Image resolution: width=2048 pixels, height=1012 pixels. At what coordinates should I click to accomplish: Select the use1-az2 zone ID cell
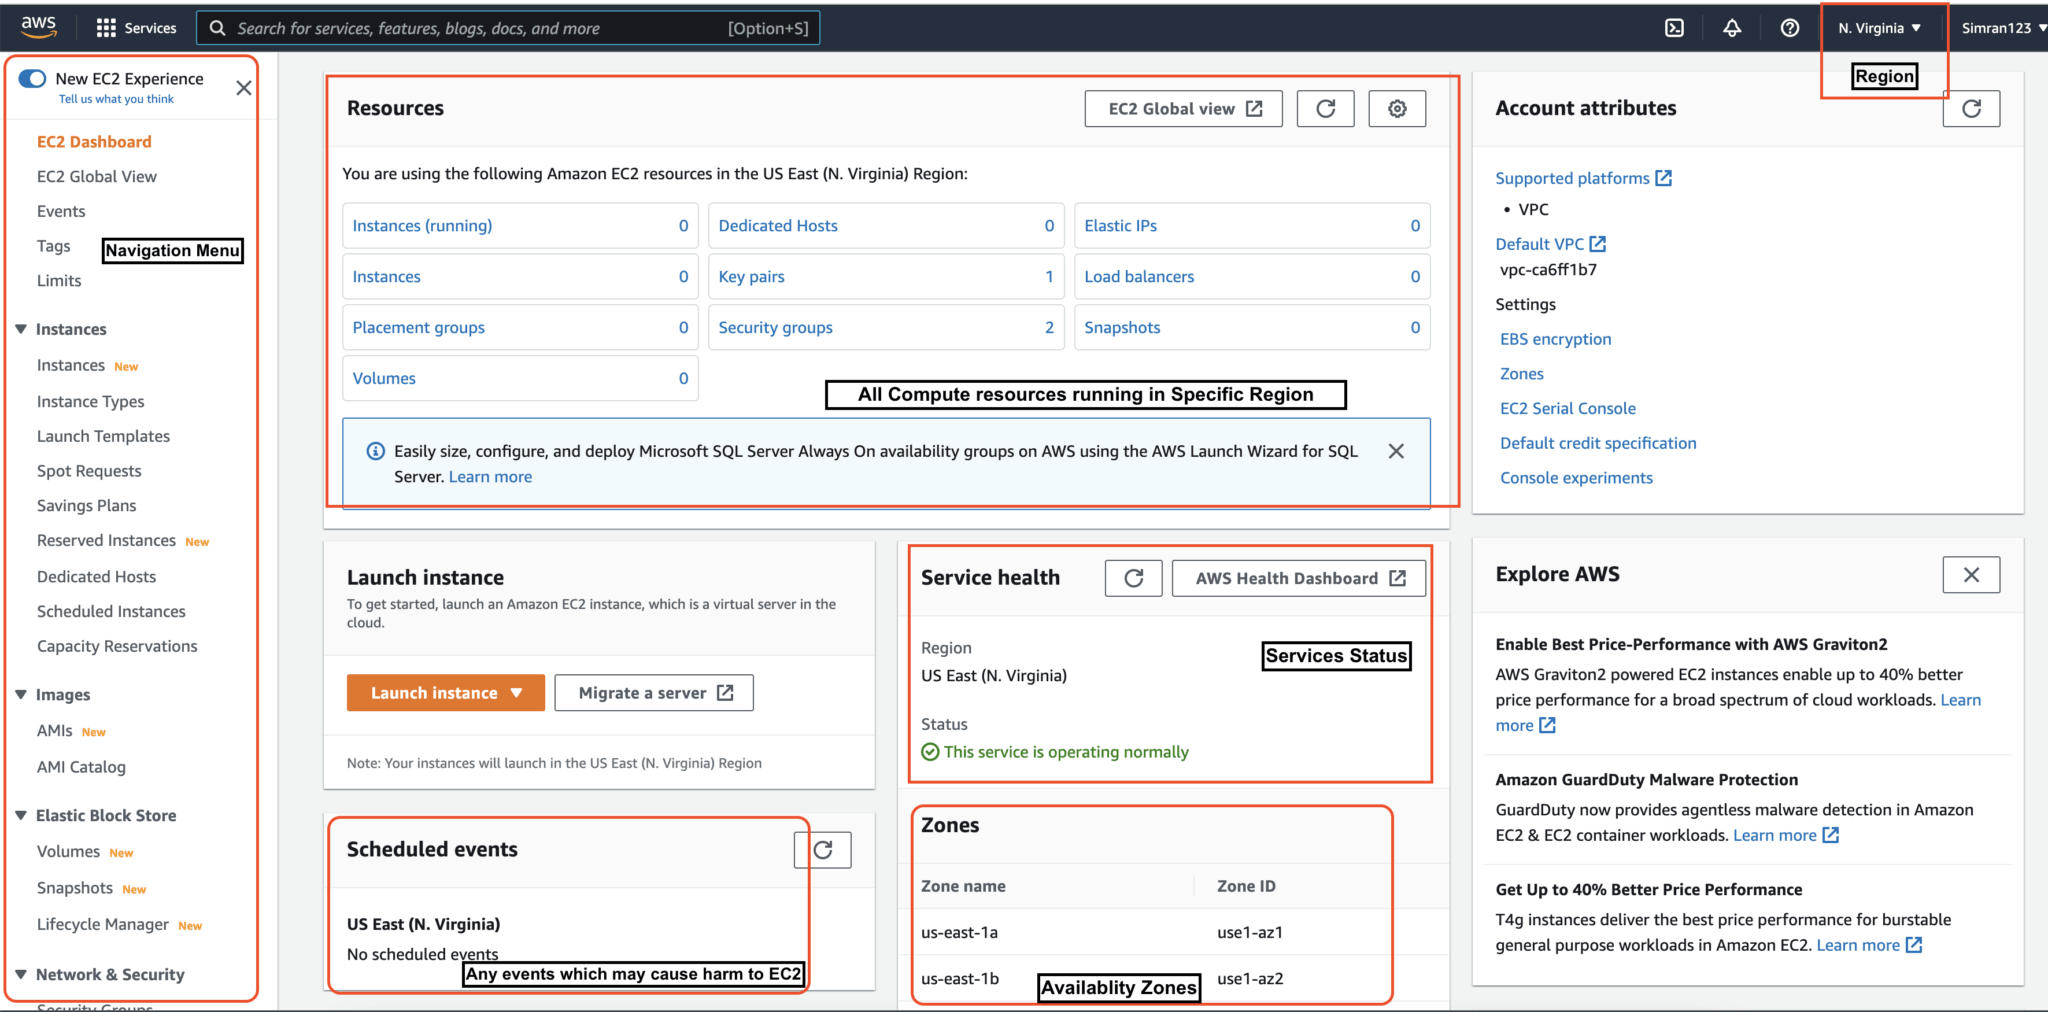(1250, 979)
